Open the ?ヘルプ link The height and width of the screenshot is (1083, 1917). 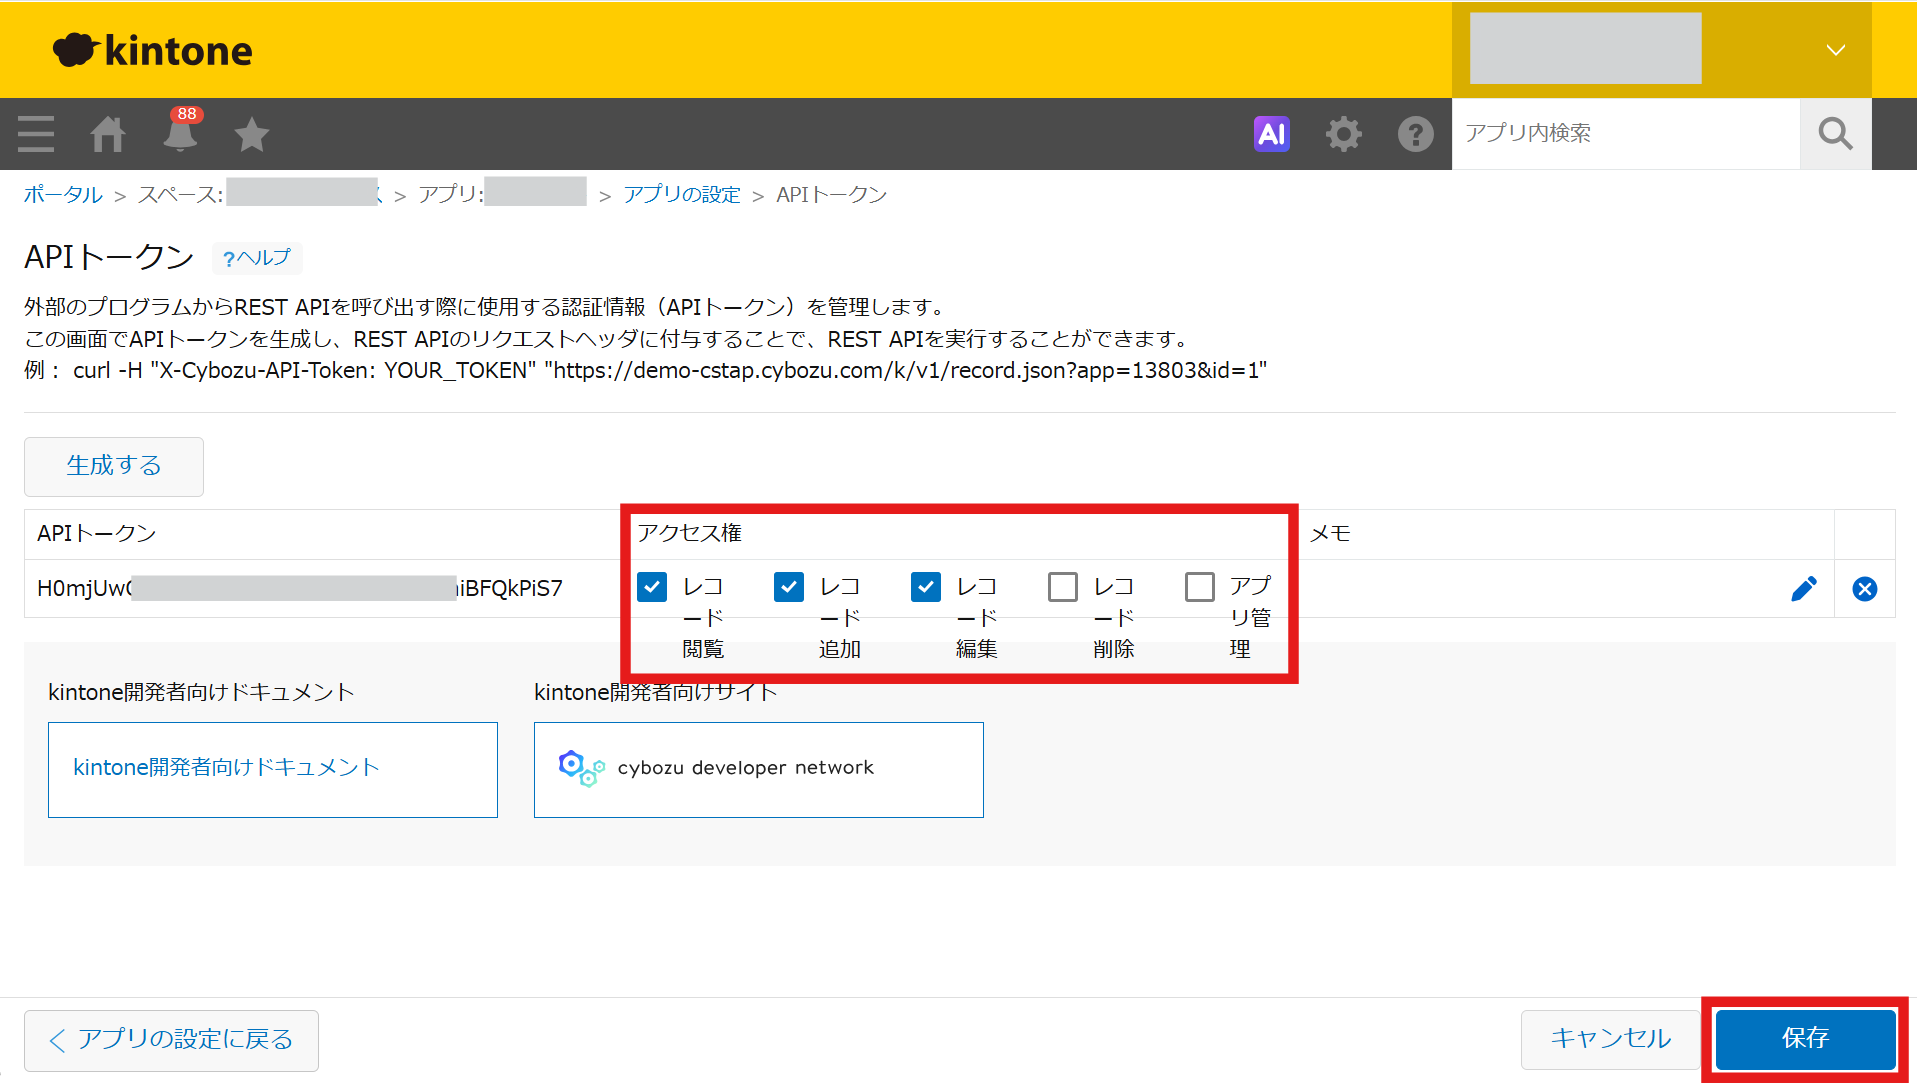pos(257,258)
